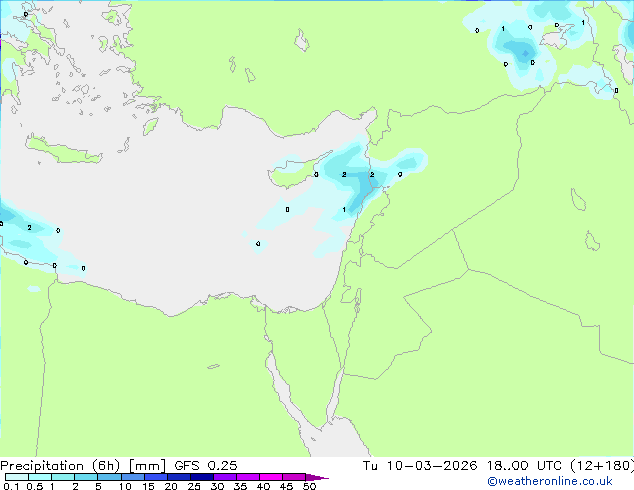634x490 pixels.
Task: Click the '30' legend scale label
Action: click(217, 486)
